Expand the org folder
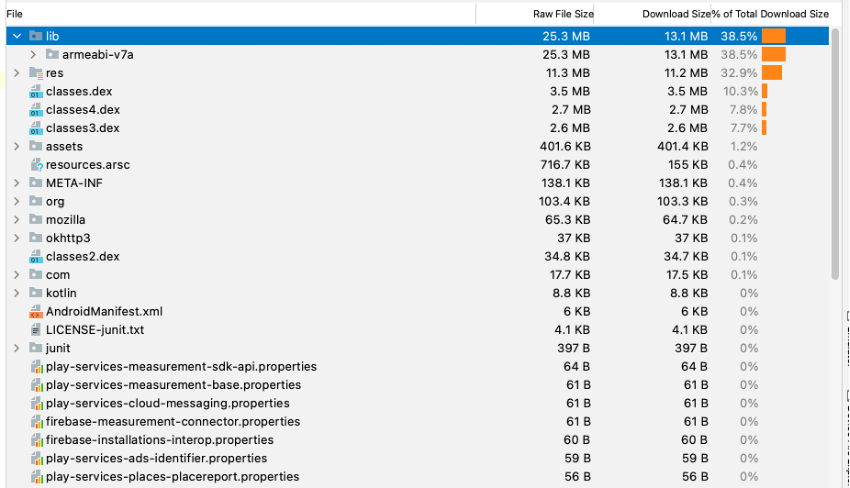The height and width of the screenshot is (488, 850). click(x=17, y=201)
